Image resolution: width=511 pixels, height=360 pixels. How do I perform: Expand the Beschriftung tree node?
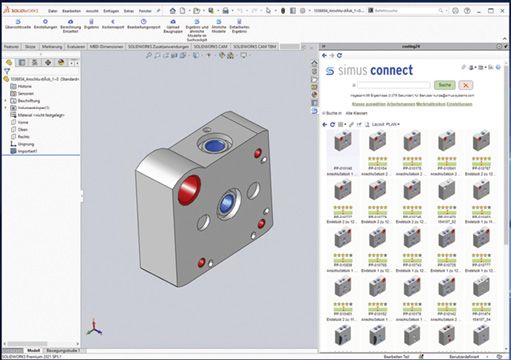click(5, 100)
